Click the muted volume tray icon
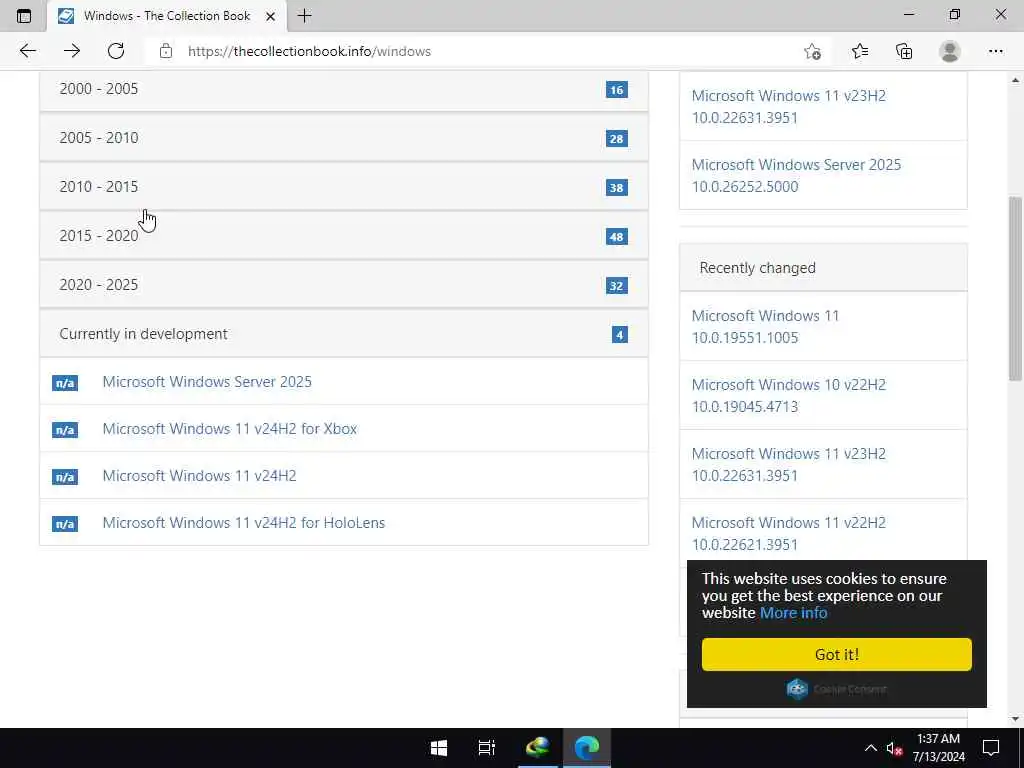Viewport: 1024px width, 768px height. click(x=894, y=748)
